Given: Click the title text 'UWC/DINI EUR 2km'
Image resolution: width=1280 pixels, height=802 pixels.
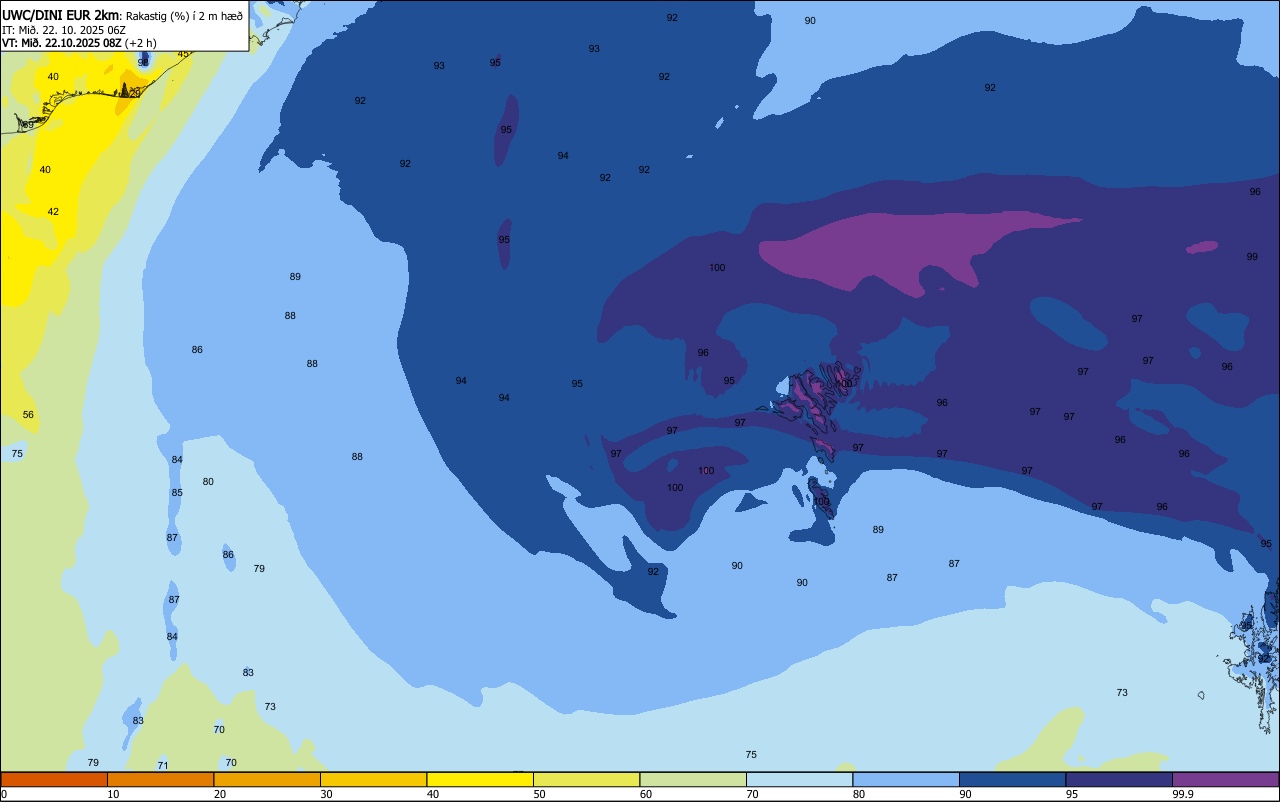Looking at the screenshot, I should pos(61,15).
